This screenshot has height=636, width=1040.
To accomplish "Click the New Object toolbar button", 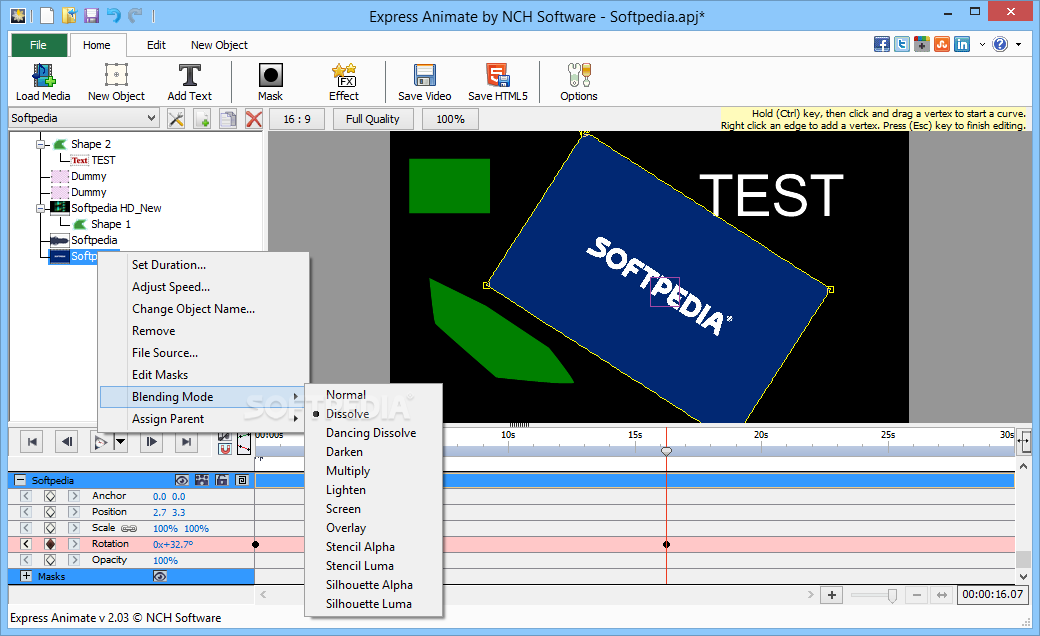I will (x=116, y=82).
